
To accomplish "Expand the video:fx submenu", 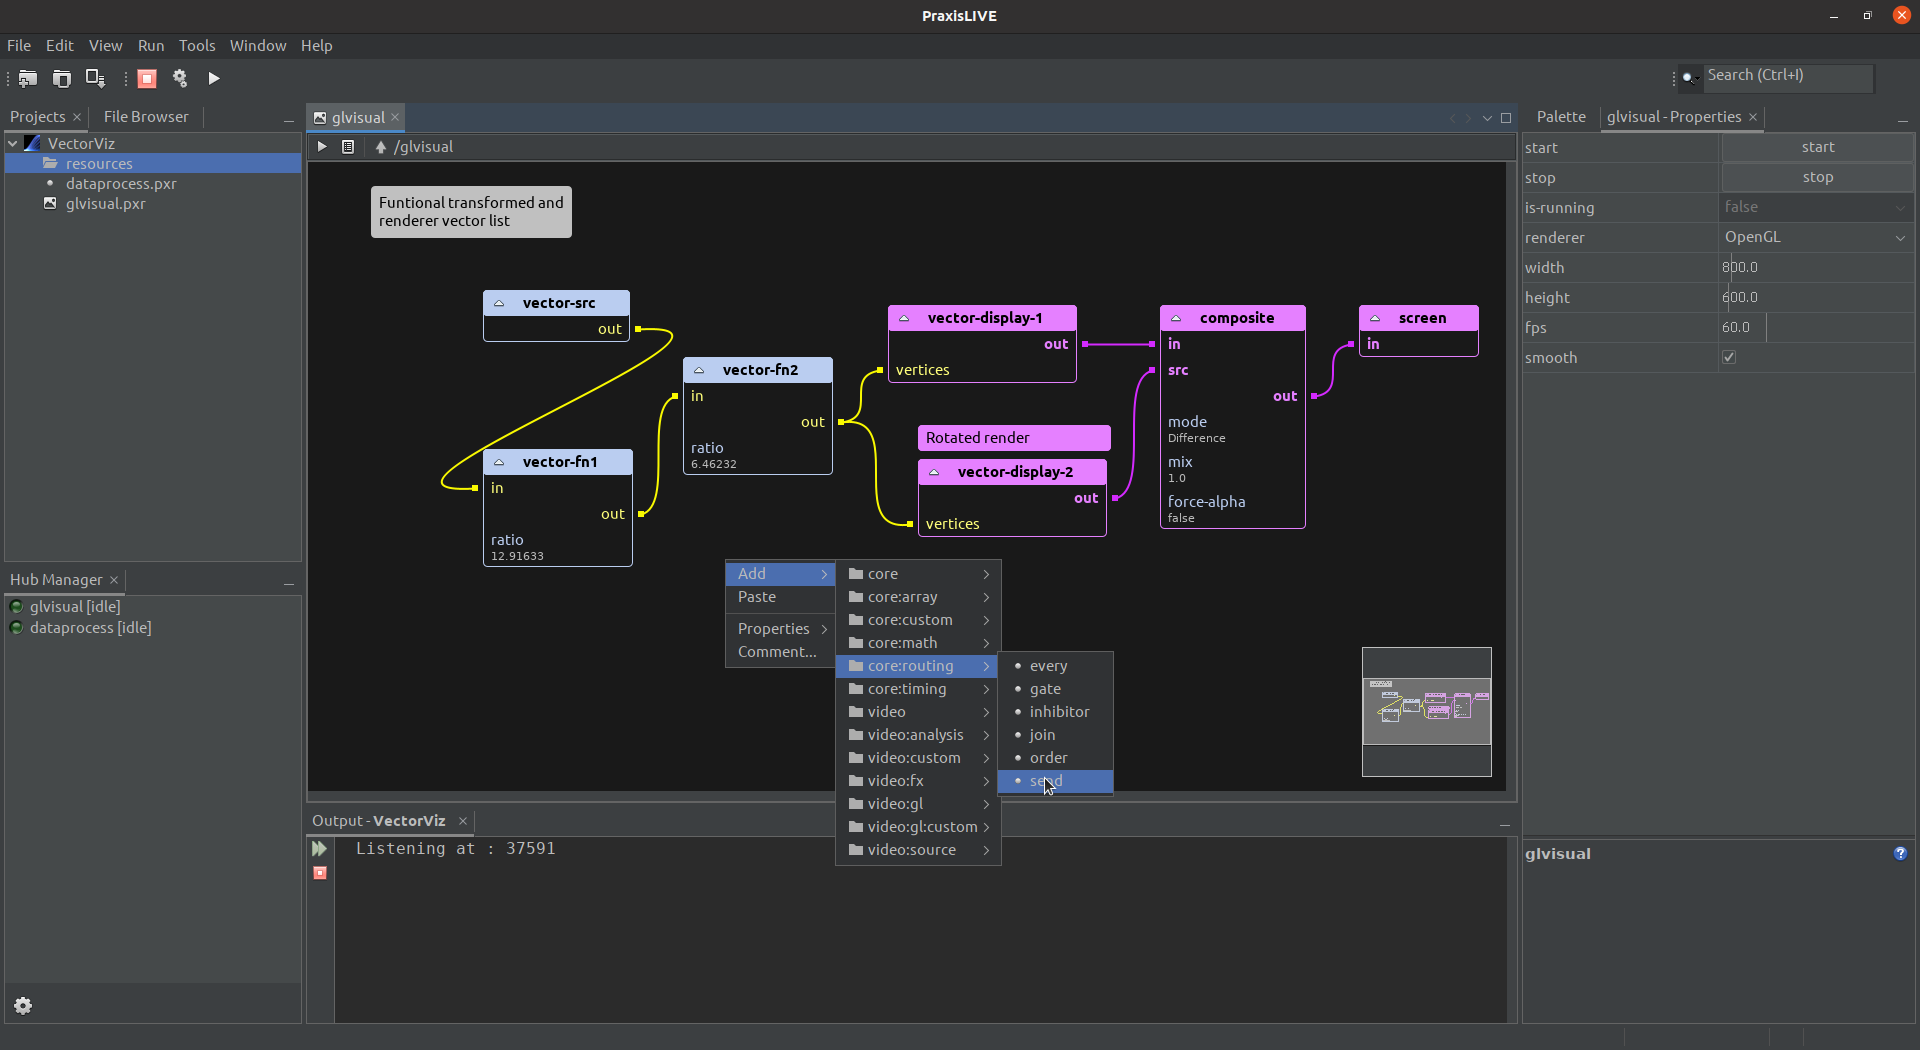I will [x=918, y=781].
